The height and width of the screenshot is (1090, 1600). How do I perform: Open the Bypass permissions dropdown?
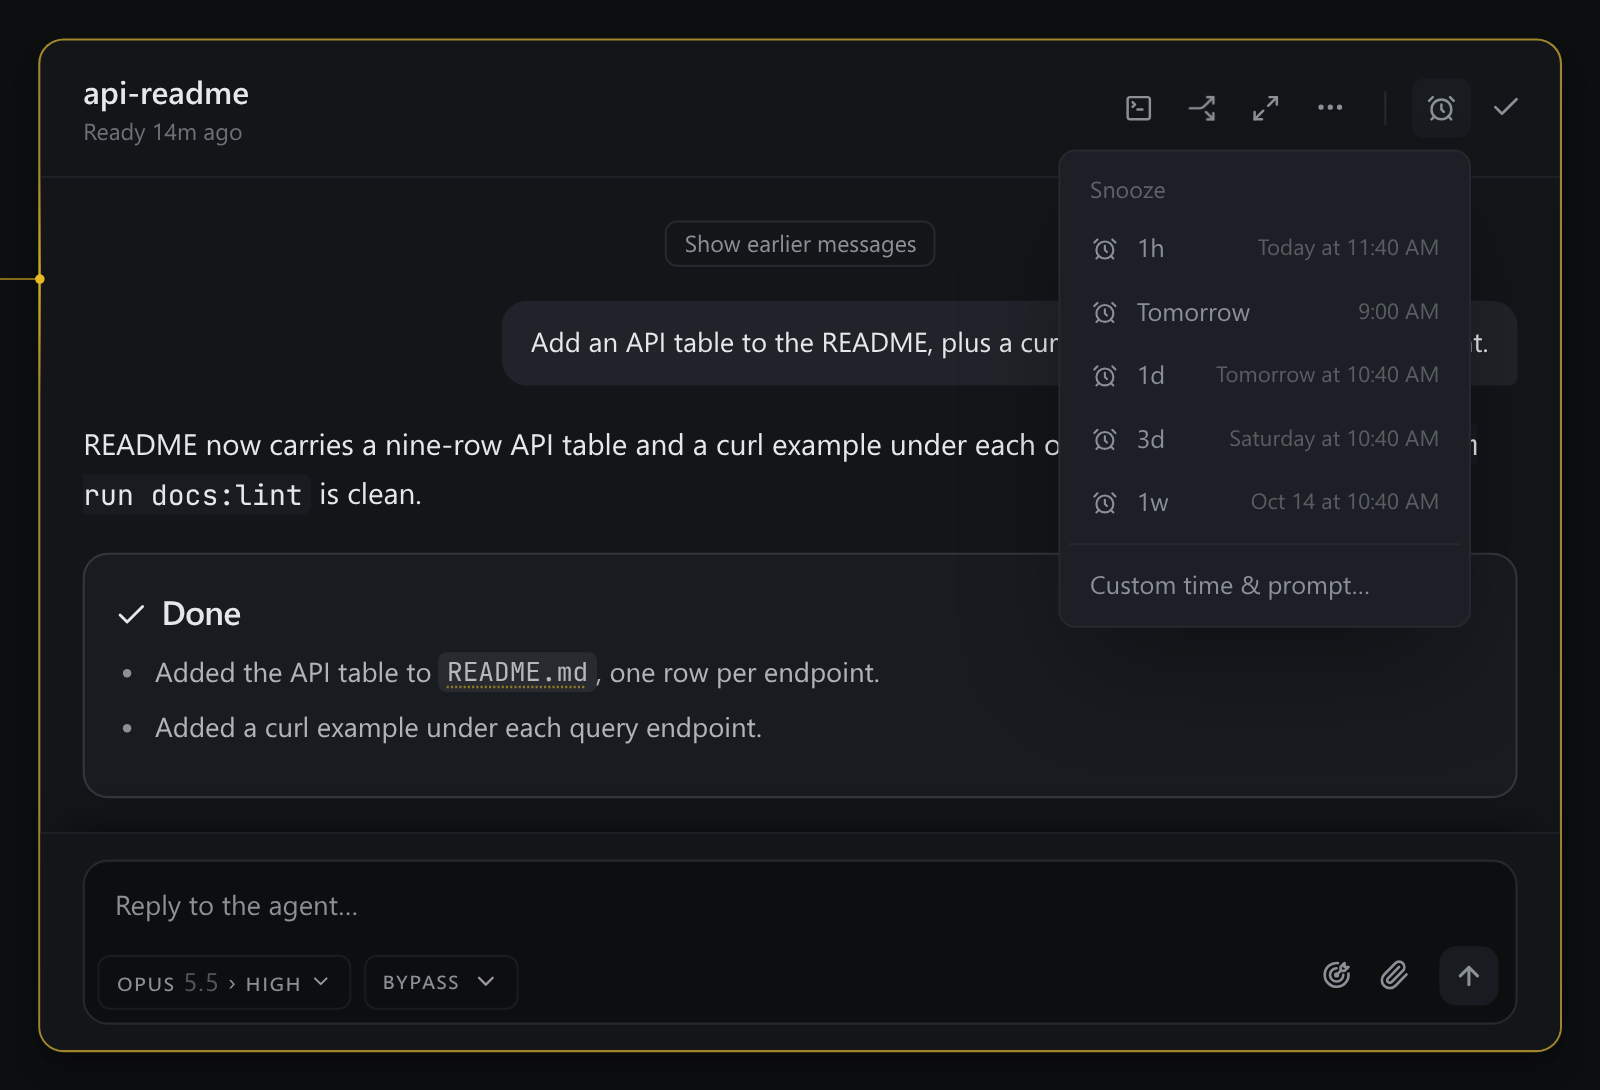pyautogui.click(x=441, y=982)
